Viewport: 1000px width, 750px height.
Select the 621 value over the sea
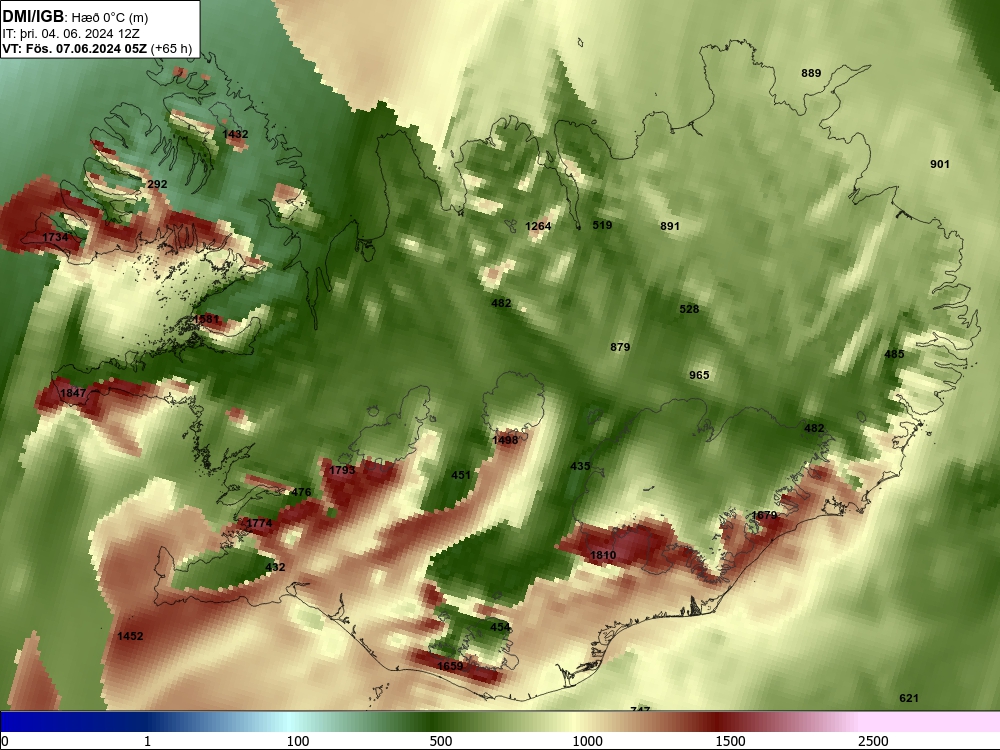[x=909, y=698]
